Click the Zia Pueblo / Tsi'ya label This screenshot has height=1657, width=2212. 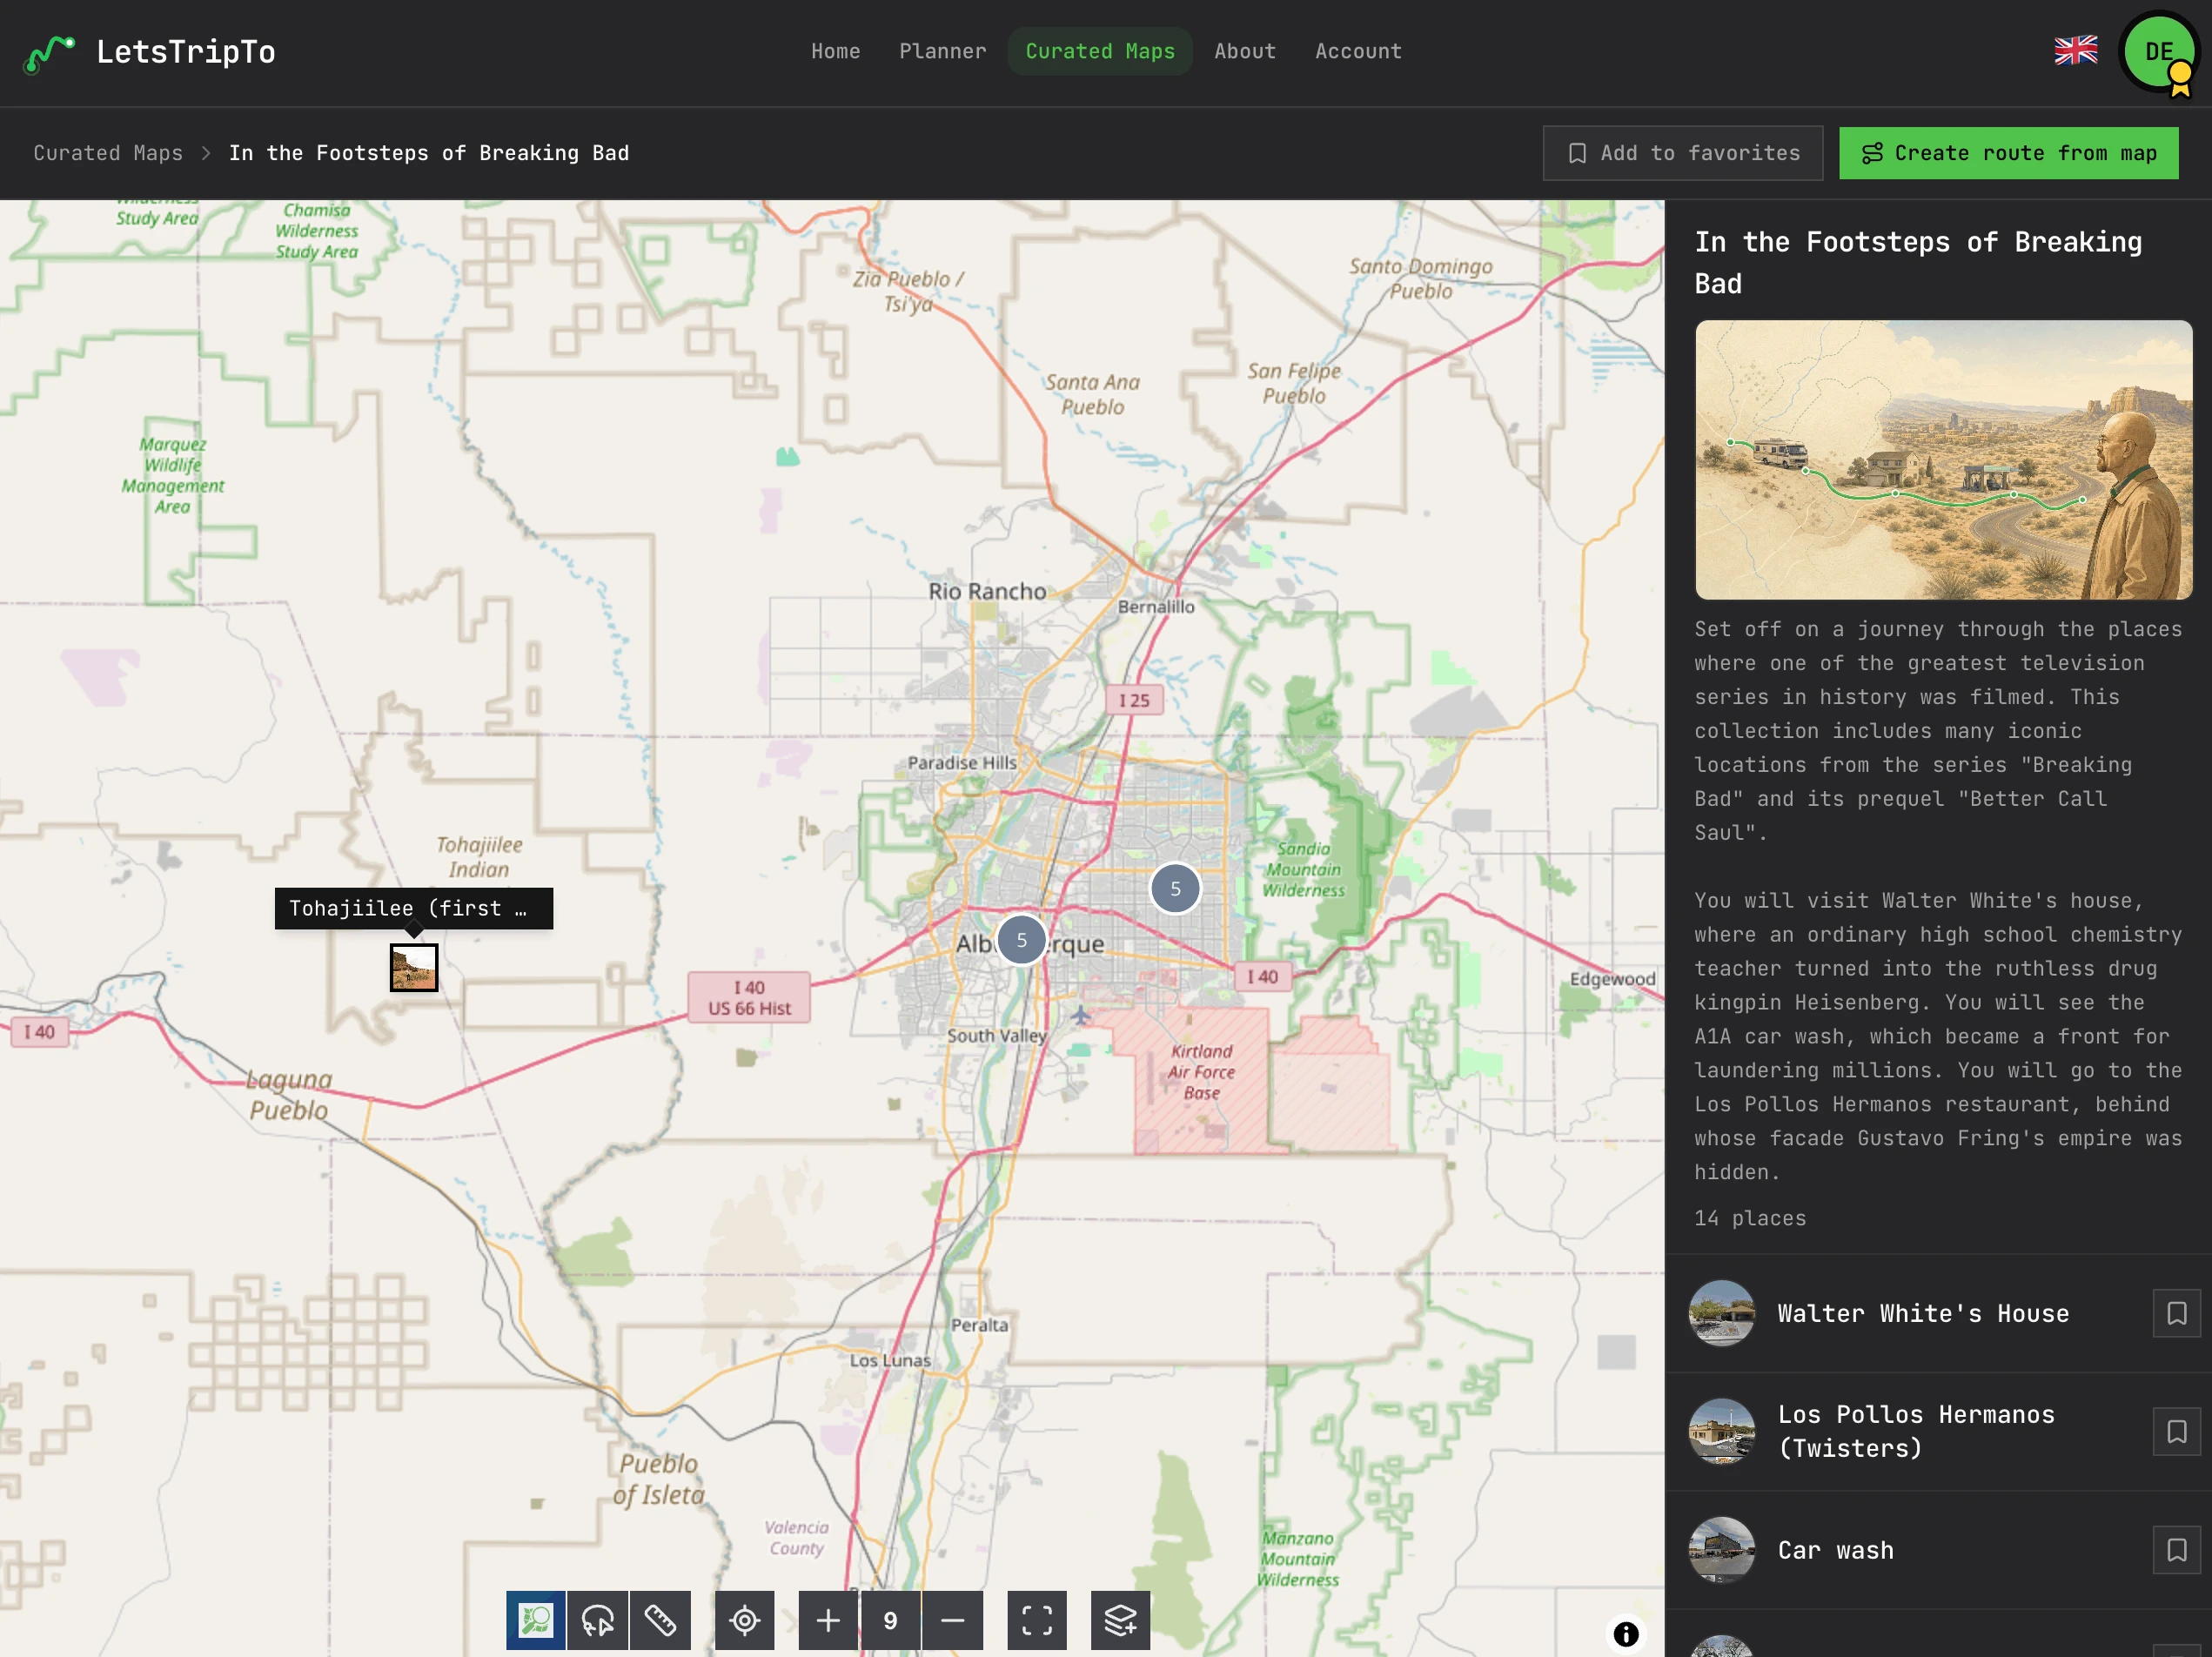(908, 291)
